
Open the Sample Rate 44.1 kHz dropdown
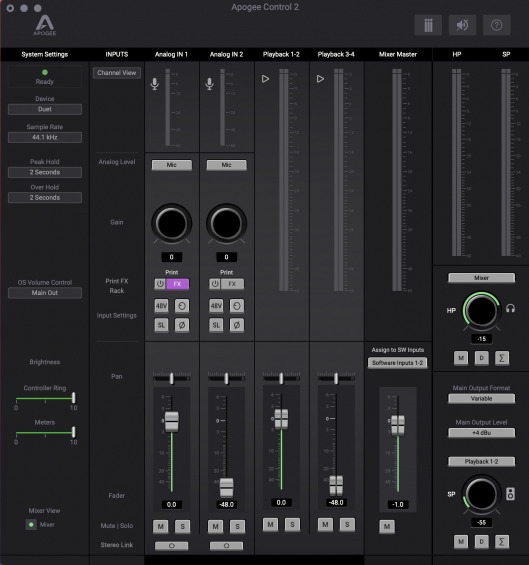pyautogui.click(x=45, y=137)
